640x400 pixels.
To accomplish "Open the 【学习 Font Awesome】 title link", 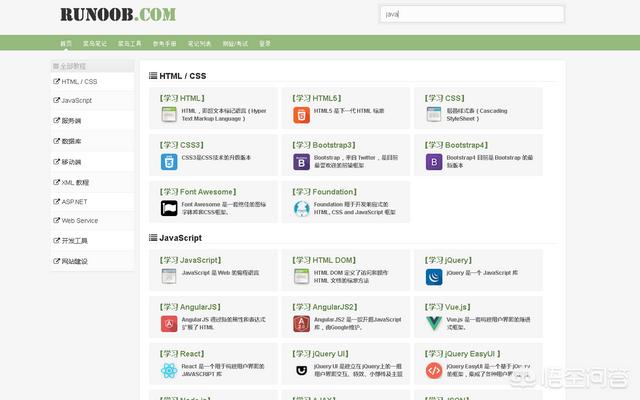I will [198, 191].
